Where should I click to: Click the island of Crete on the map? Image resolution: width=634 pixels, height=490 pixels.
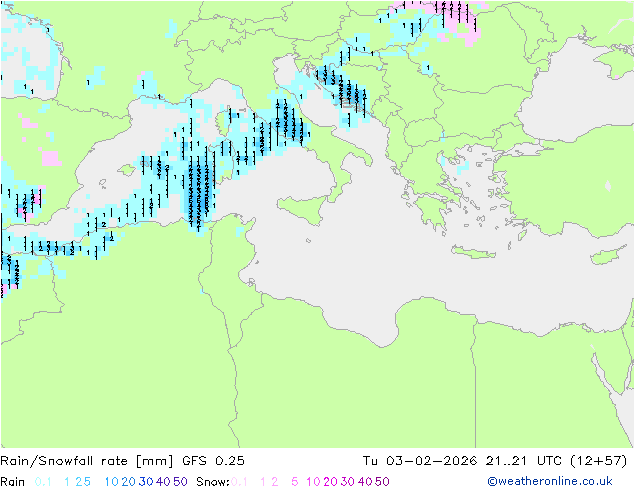point(473,252)
